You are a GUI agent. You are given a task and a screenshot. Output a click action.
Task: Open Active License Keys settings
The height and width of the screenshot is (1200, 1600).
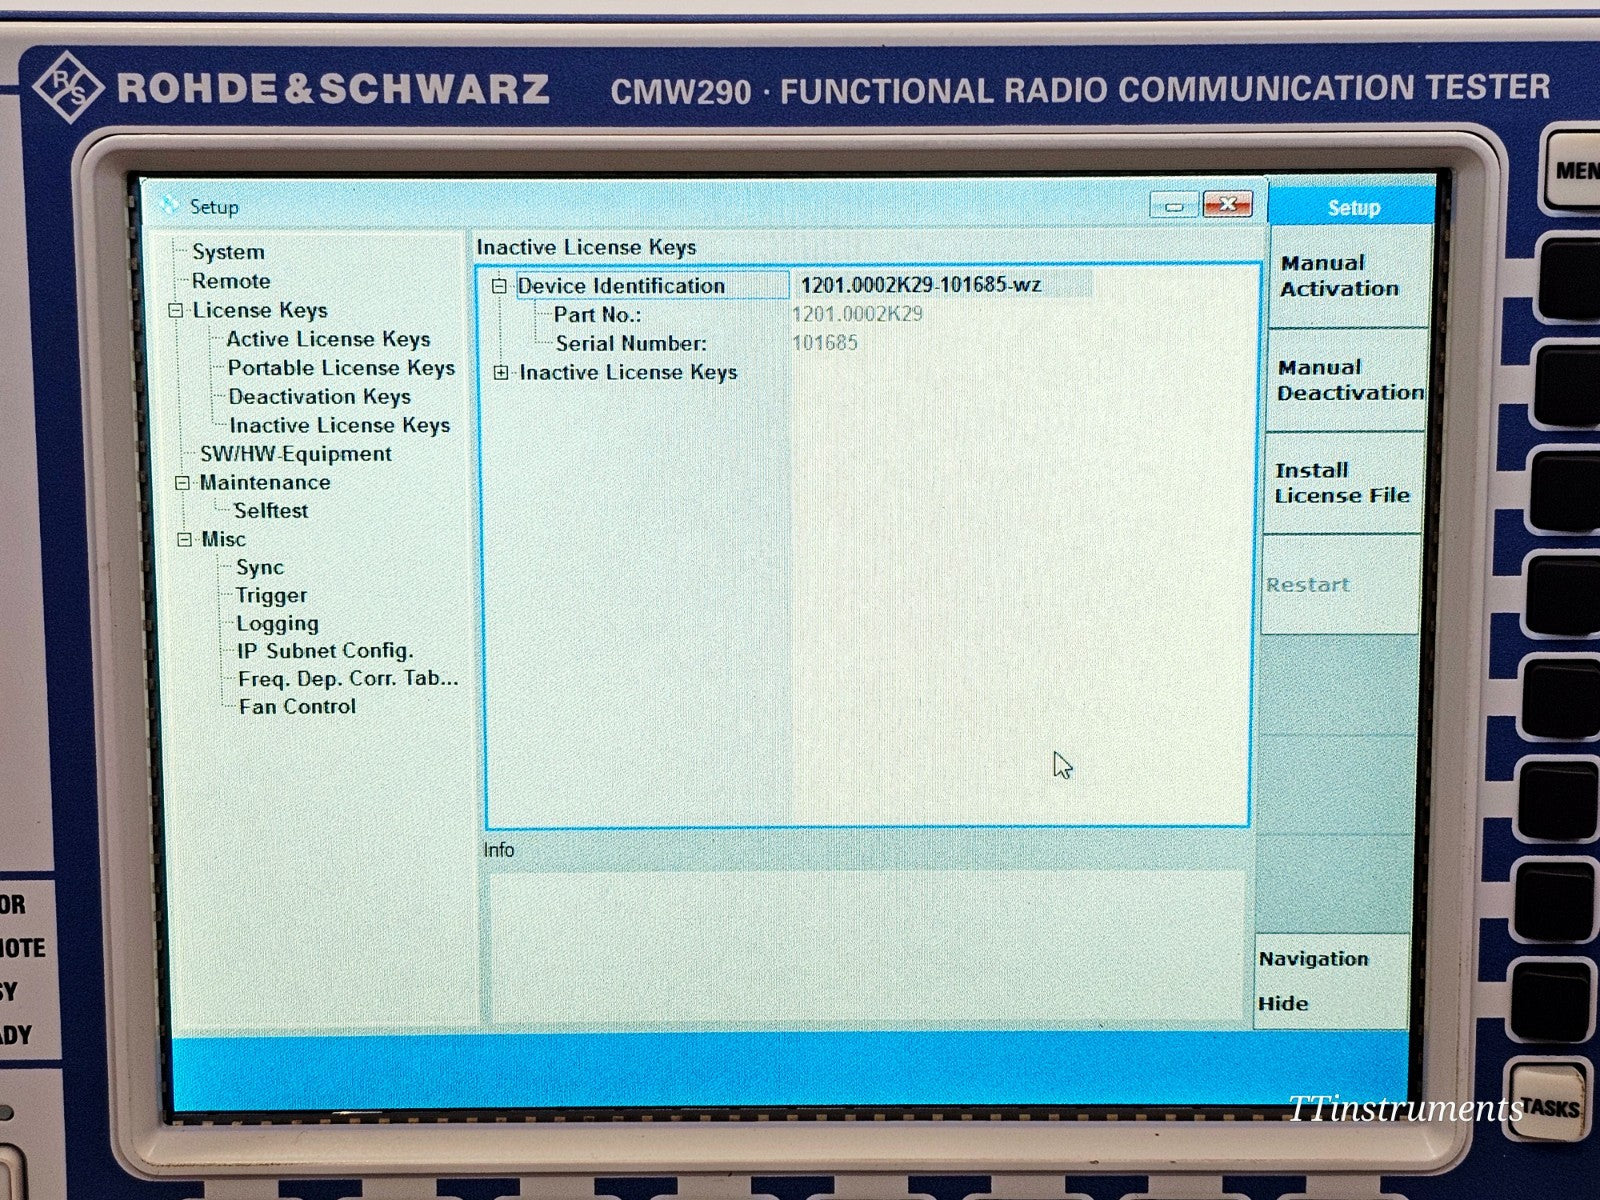(x=330, y=339)
